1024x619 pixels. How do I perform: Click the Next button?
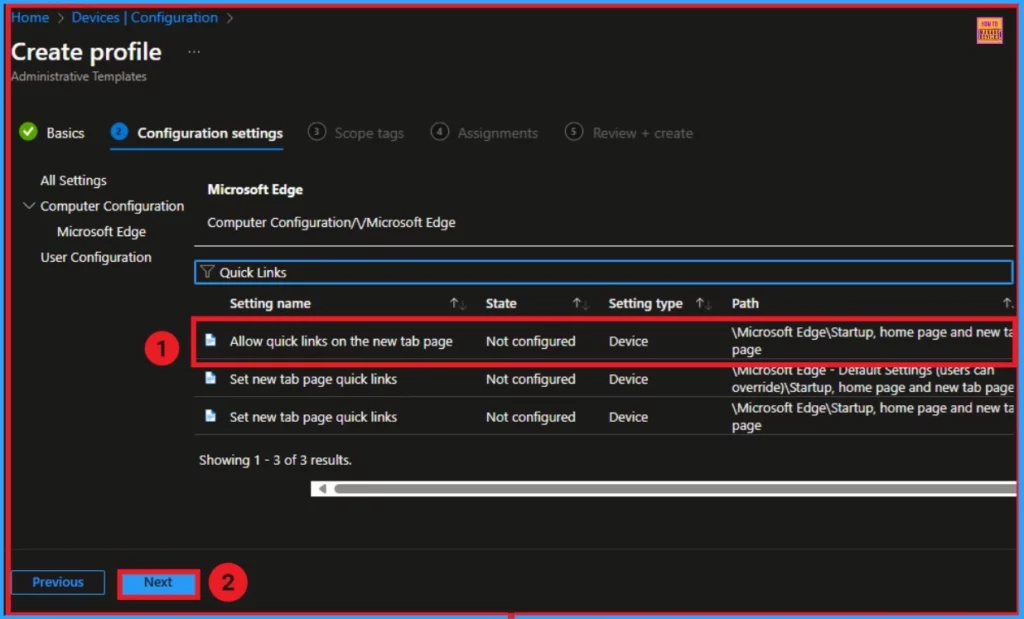coord(158,582)
